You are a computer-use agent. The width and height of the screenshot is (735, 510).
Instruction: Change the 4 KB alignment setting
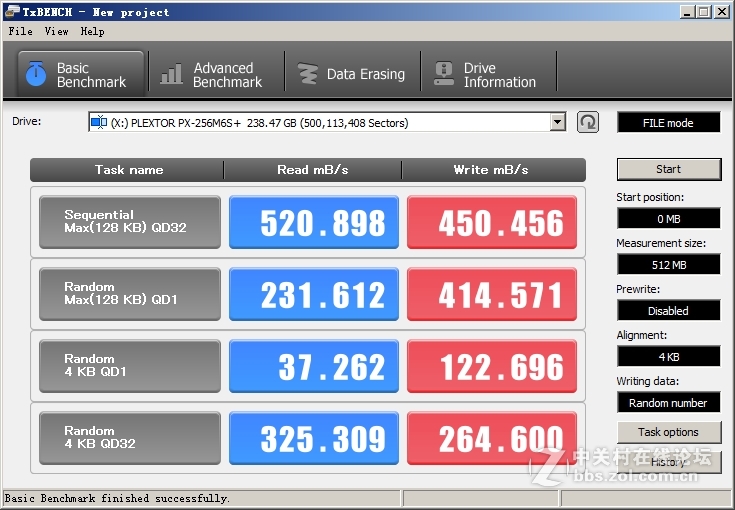coord(668,356)
